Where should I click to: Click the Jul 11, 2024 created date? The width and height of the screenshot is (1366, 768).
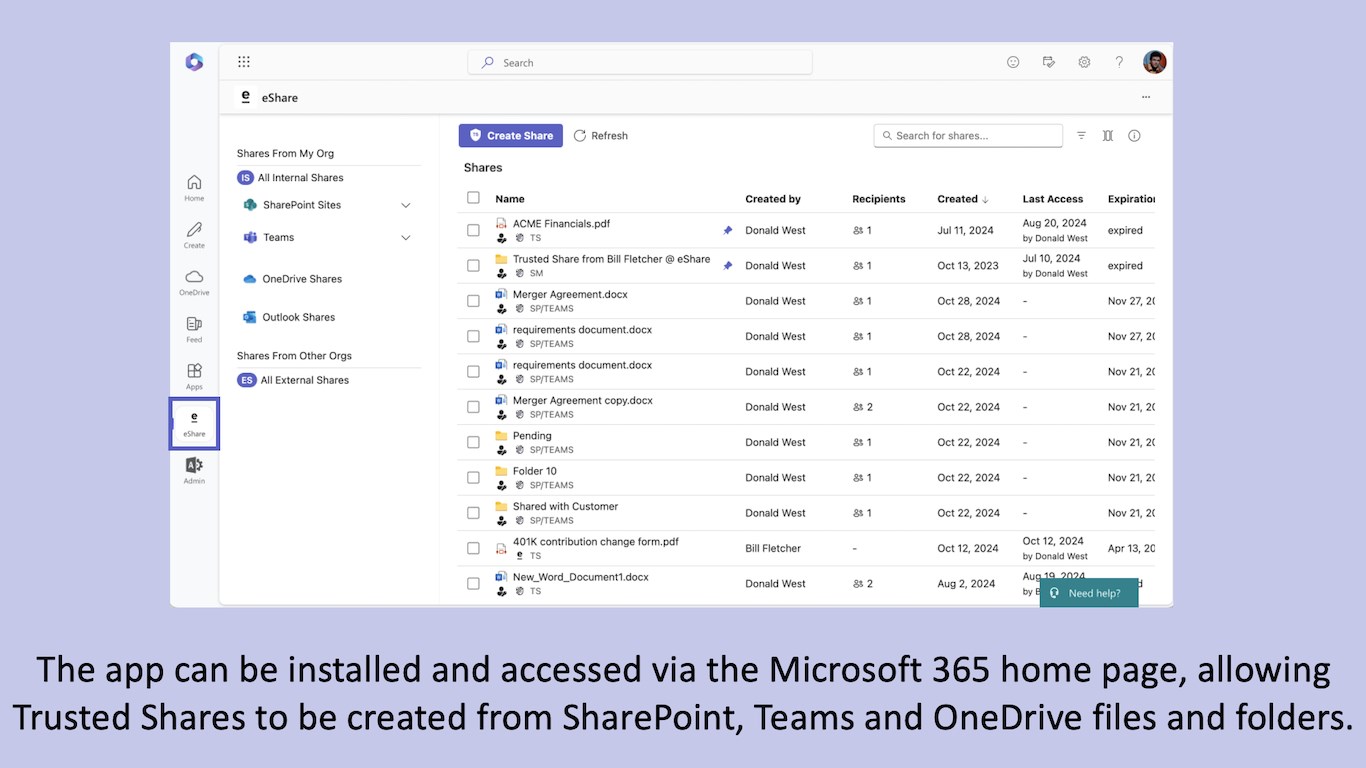pyautogui.click(x=966, y=230)
